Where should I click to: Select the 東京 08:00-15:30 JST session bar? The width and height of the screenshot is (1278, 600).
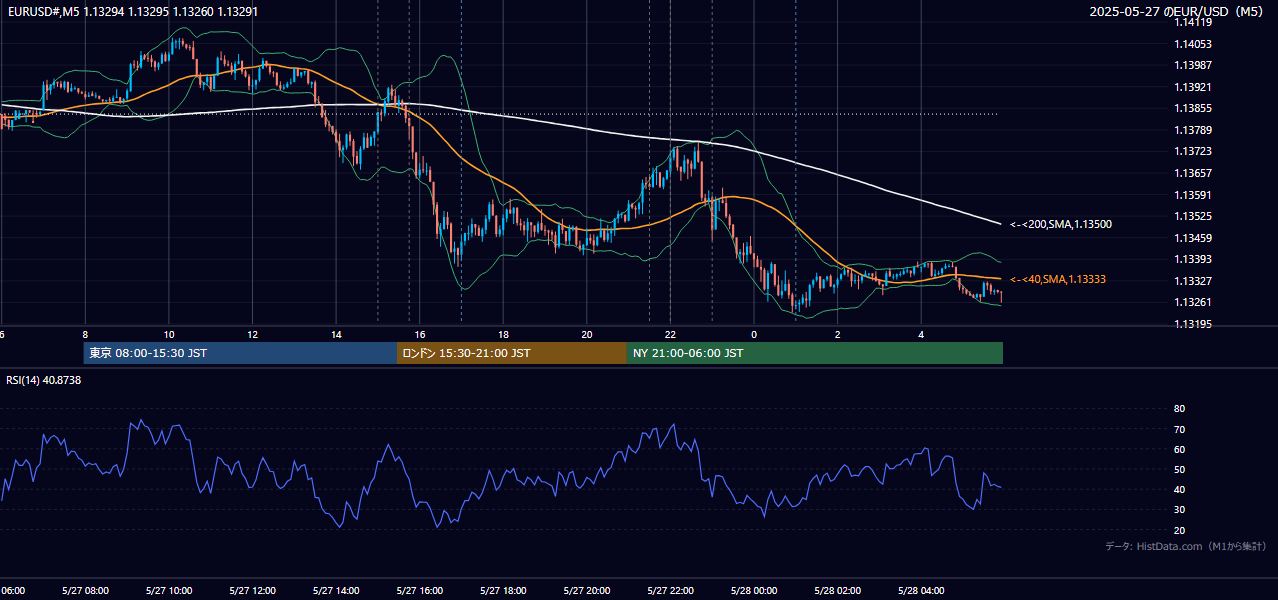pyautogui.click(x=240, y=353)
